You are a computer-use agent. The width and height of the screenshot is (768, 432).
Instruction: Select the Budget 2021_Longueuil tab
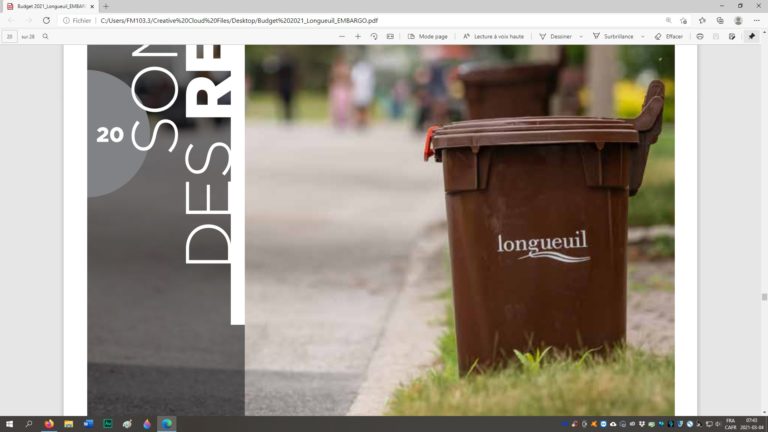point(50,6)
